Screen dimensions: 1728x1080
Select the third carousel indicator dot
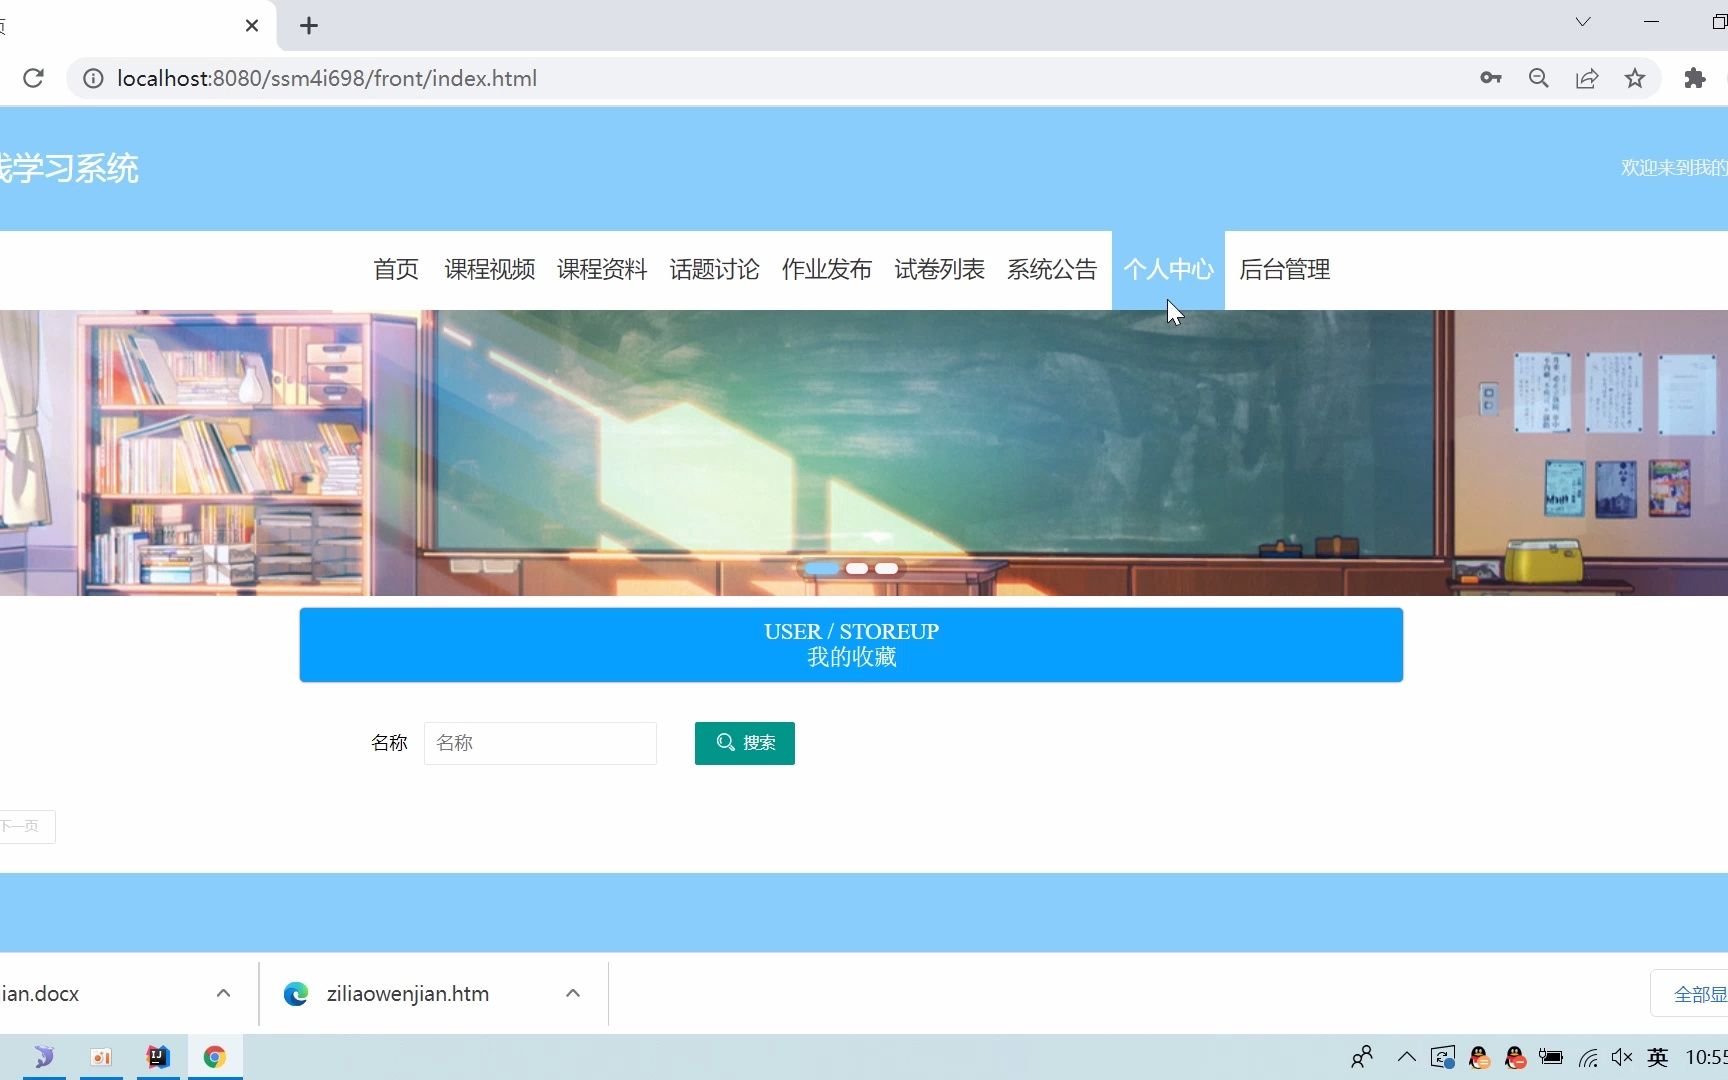[x=887, y=568]
